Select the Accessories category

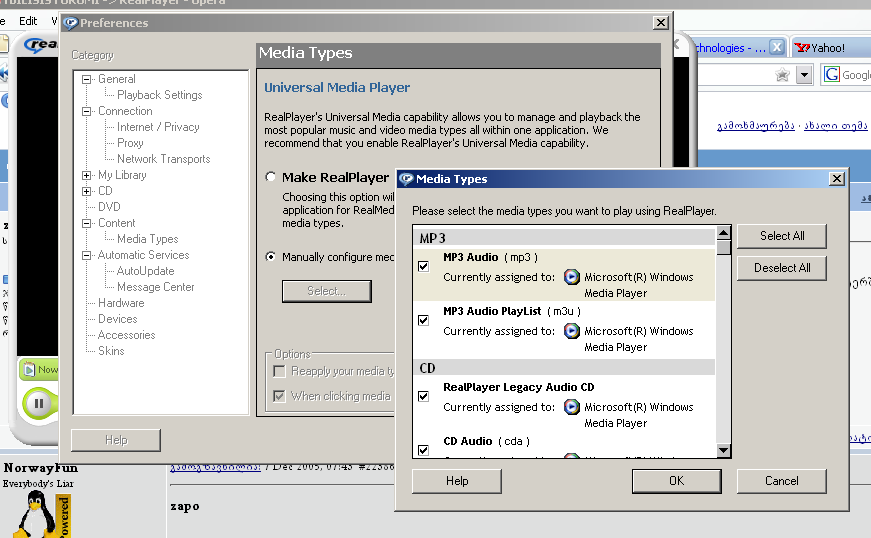(x=126, y=335)
